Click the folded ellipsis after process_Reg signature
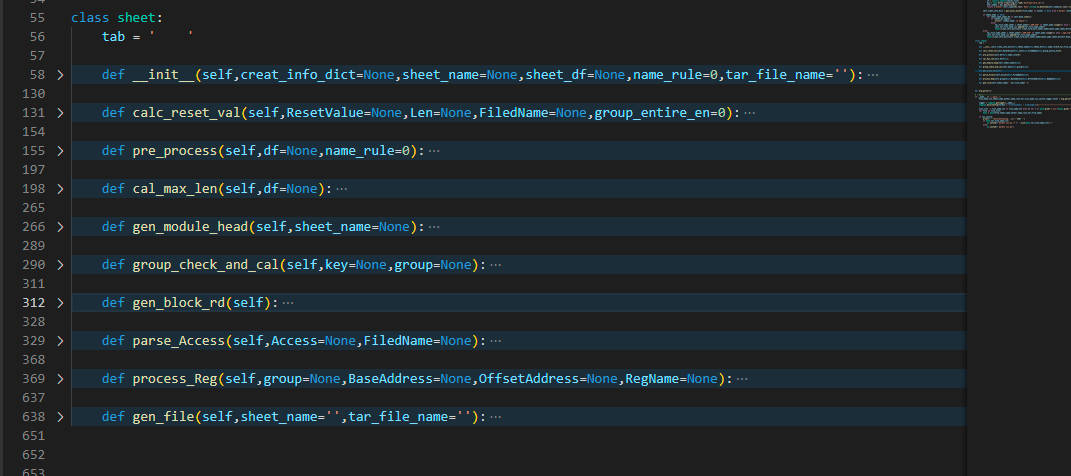Screen dimensions: 1071x476 click(x=741, y=379)
